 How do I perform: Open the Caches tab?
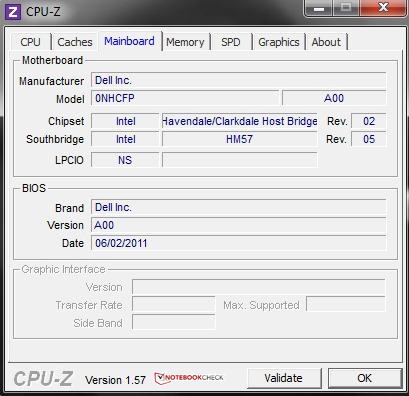pos(75,42)
